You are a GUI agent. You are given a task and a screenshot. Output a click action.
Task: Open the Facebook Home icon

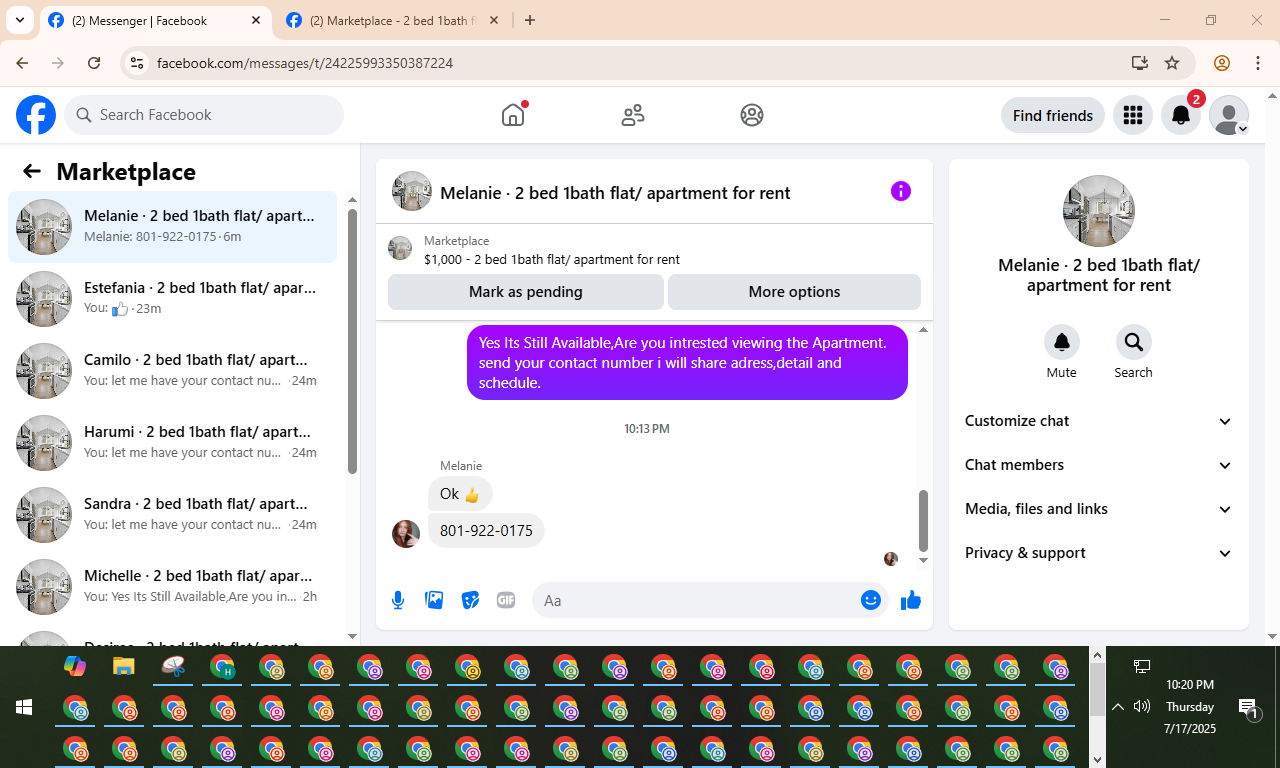513,115
